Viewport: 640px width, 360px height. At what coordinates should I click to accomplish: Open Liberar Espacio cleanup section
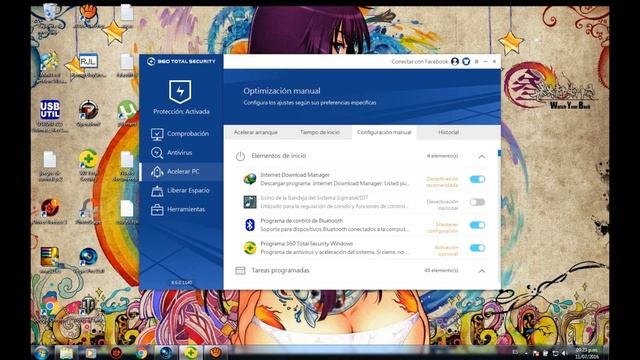pyautogui.click(x=180, y=191)
